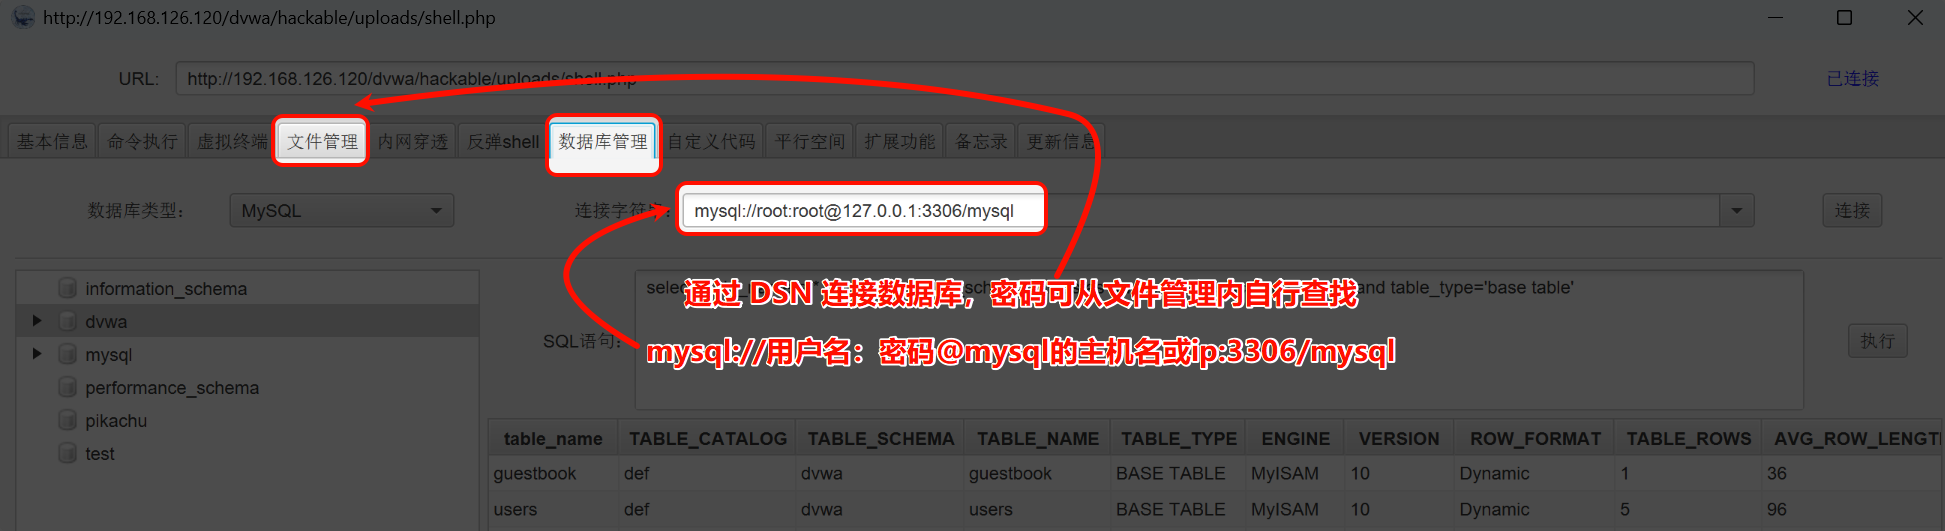Open the 命令执行 tab
This screenshot has width=1945, height=531.
(142, 142)
